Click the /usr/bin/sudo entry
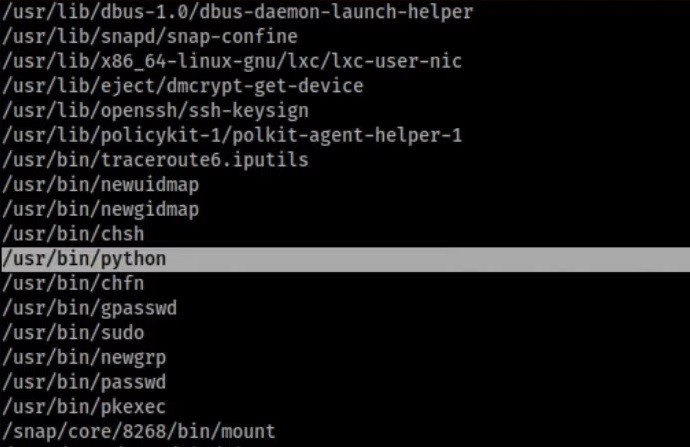The image size is (690, 447). pyautogui.click(x=73, y=333)
